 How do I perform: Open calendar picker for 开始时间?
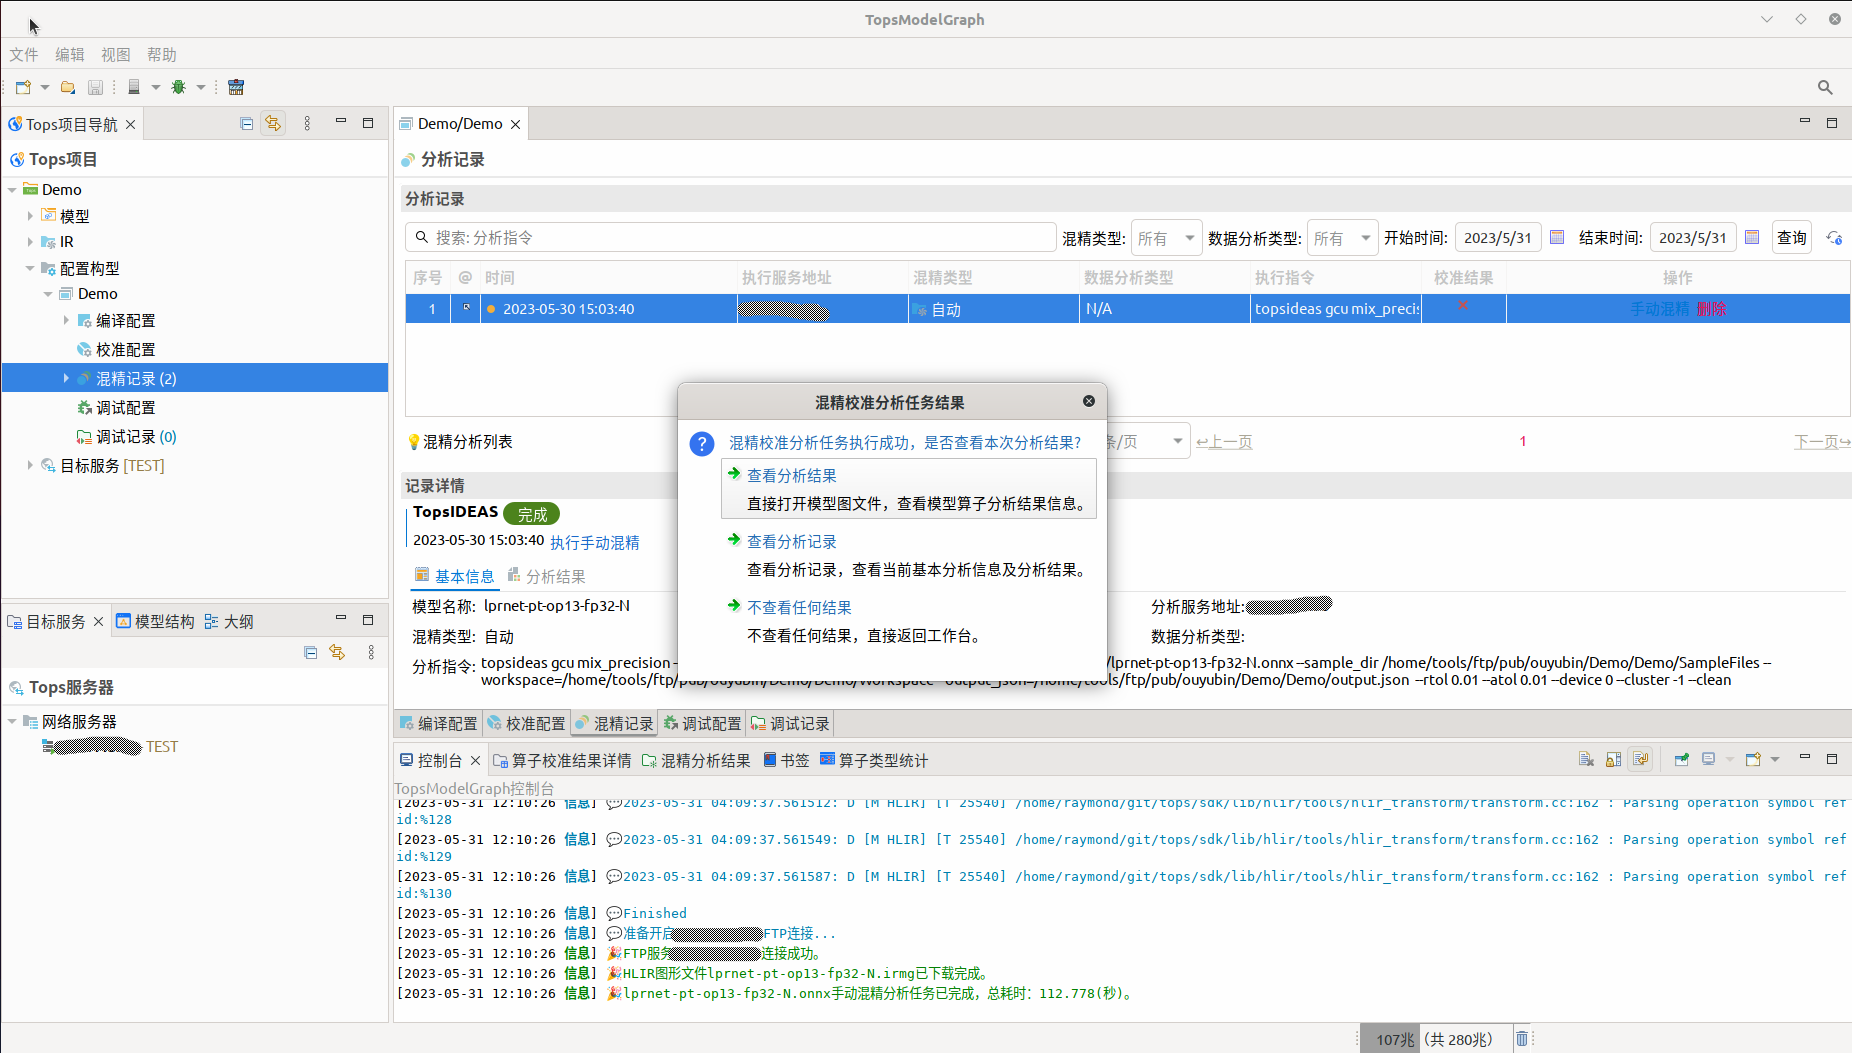coord(1557,237)
